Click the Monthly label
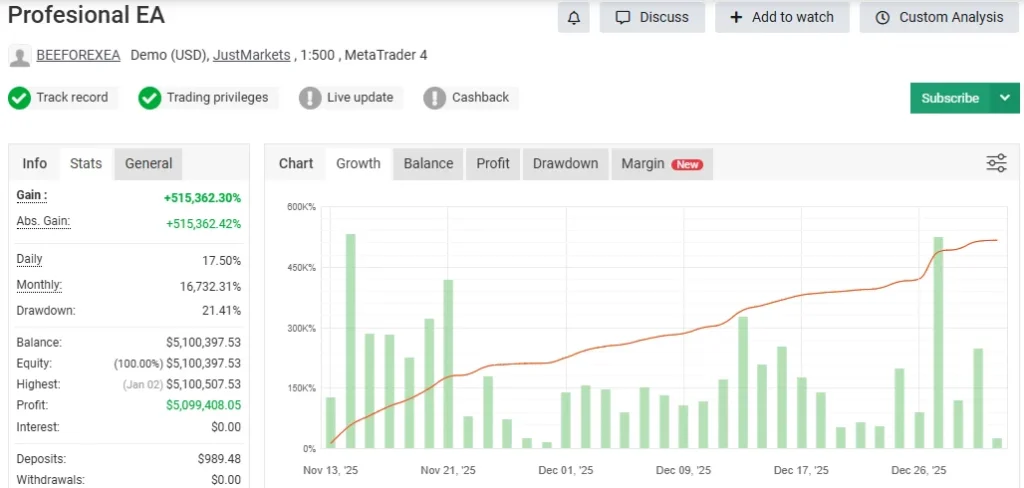 coord(39,285)
